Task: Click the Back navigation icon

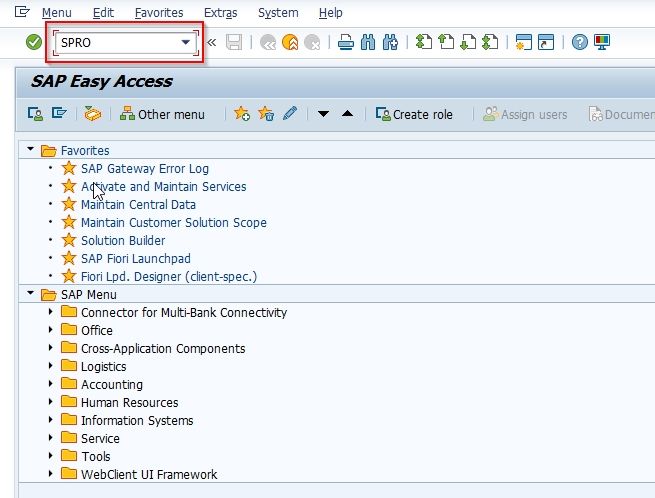Action: tap(268, 42)
